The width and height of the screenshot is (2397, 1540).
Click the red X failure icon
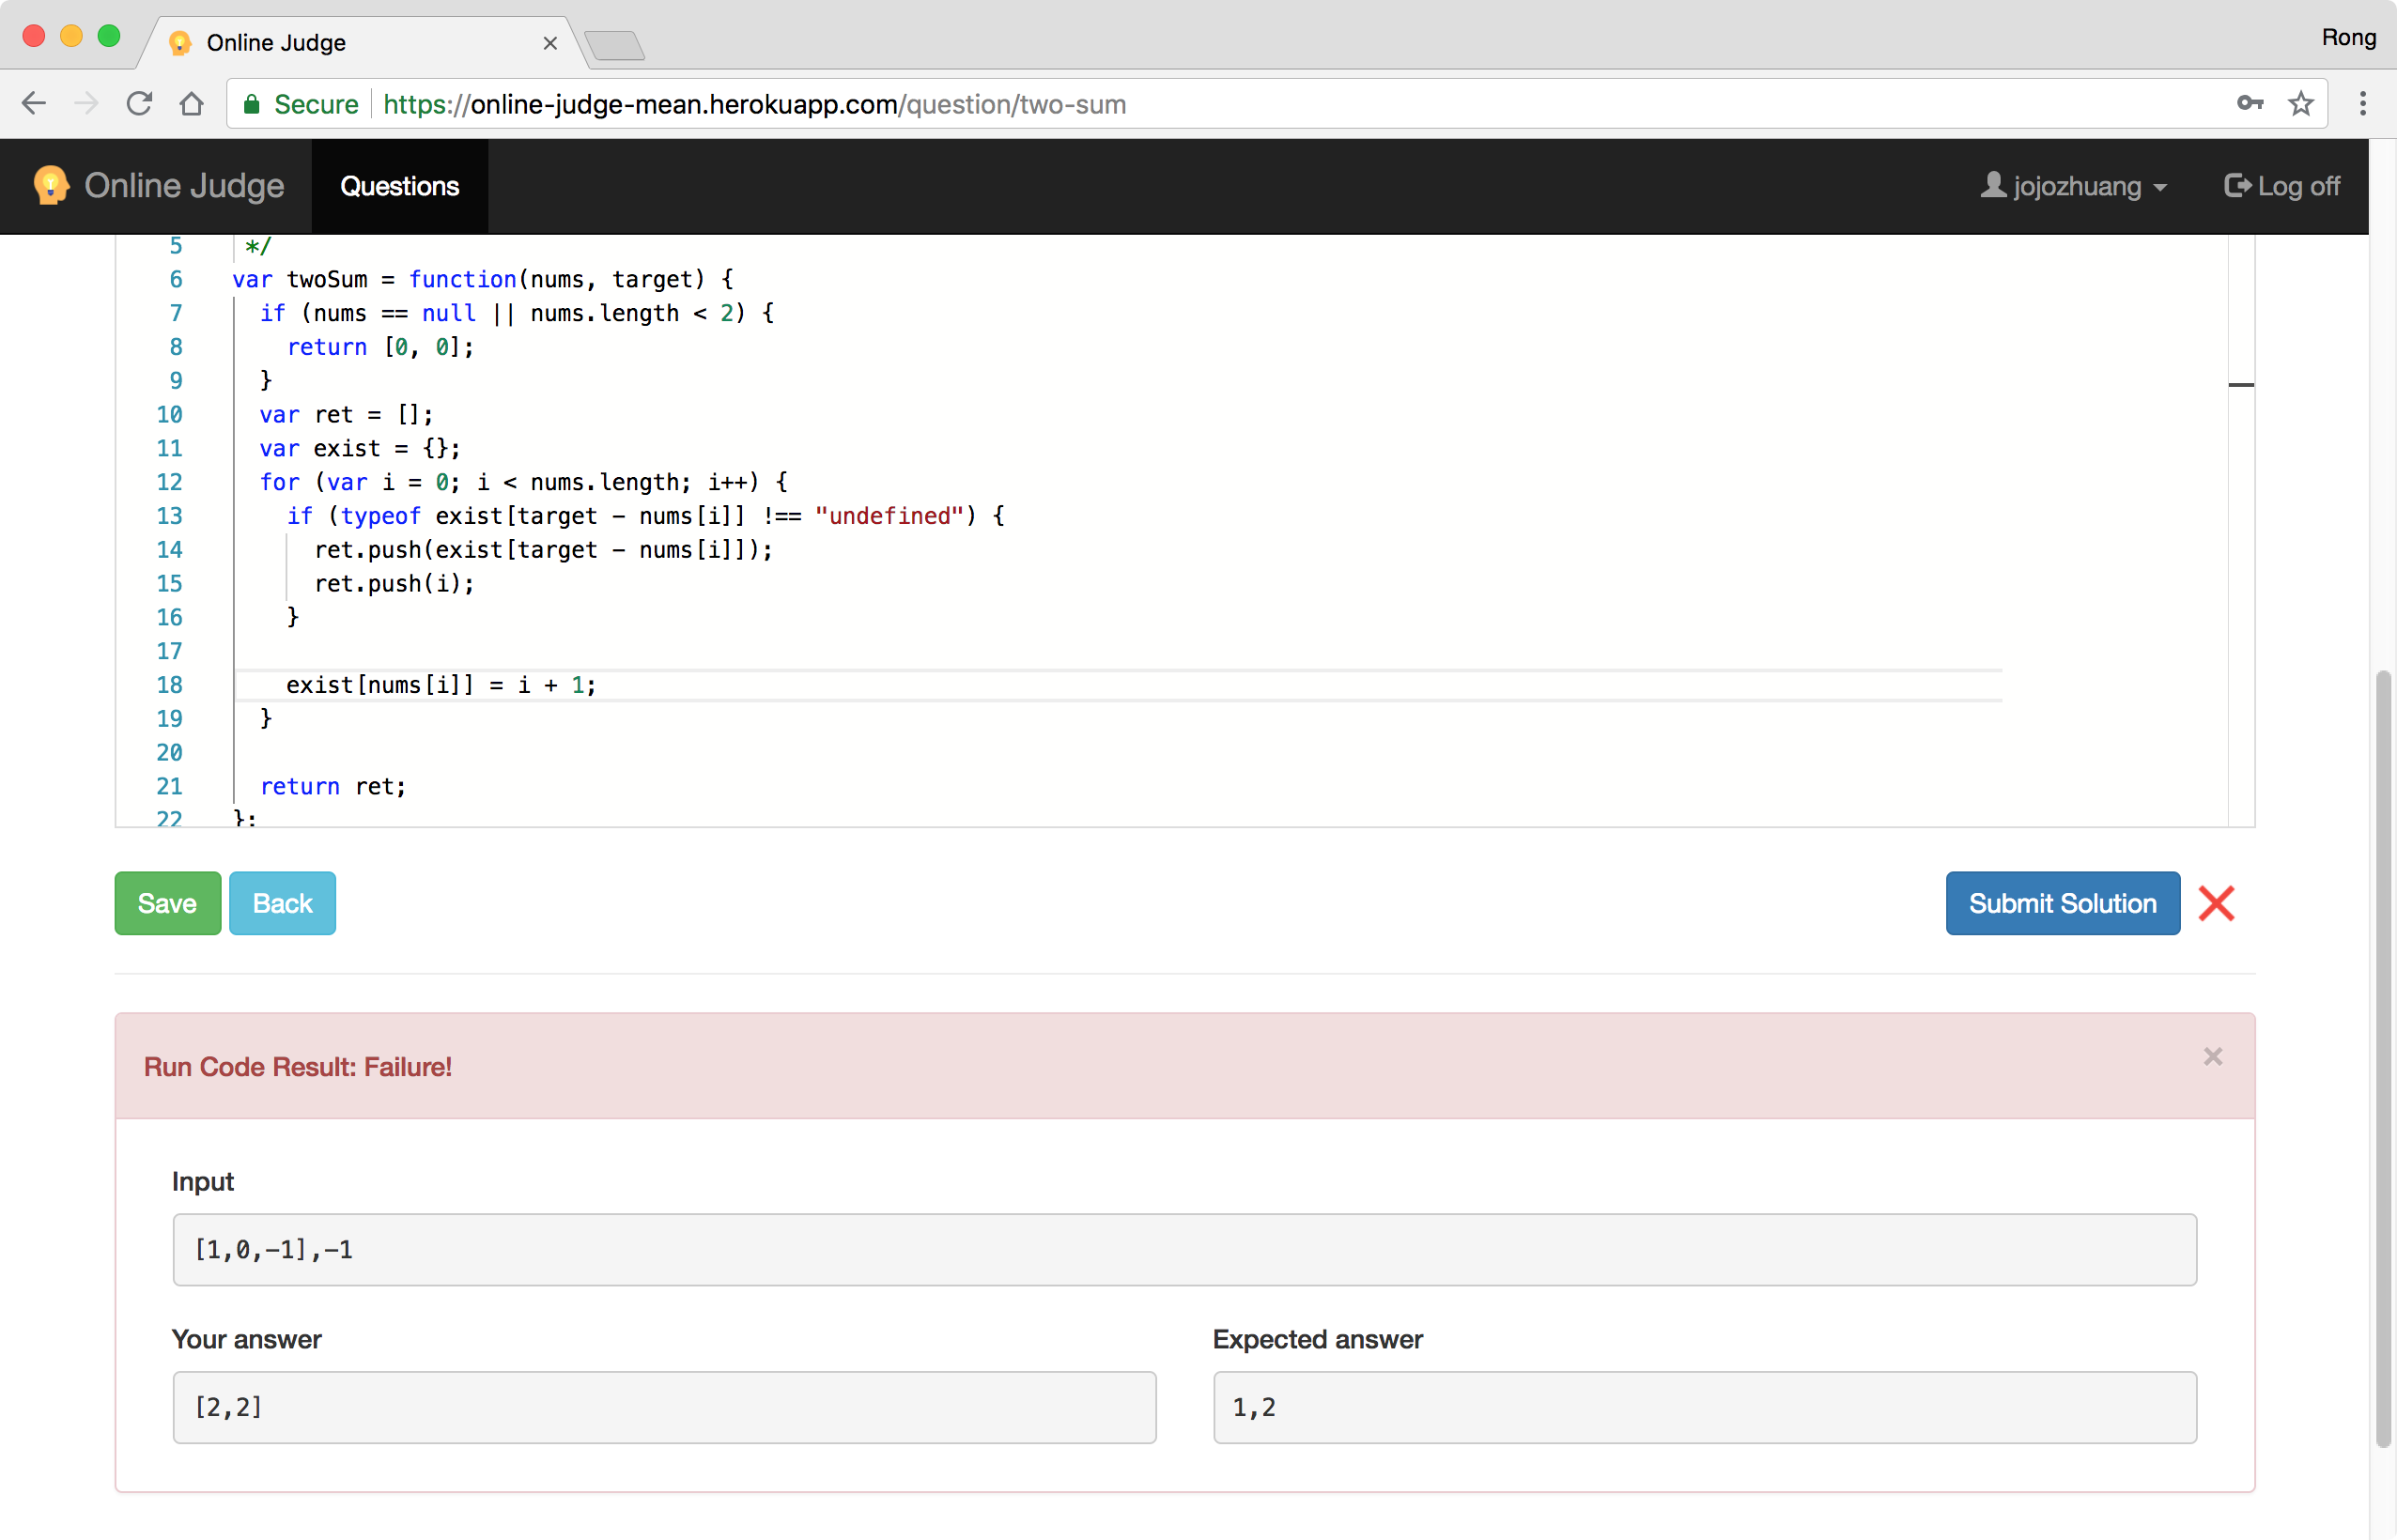(2216, 903)
